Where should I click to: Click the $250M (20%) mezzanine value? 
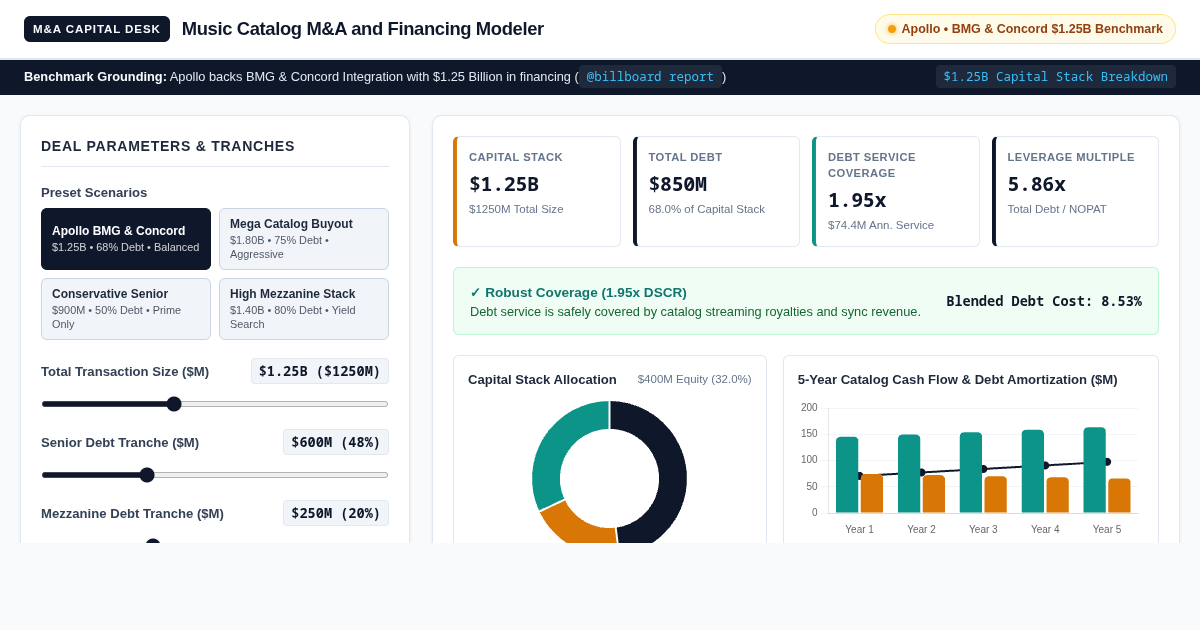pos(336,513)
